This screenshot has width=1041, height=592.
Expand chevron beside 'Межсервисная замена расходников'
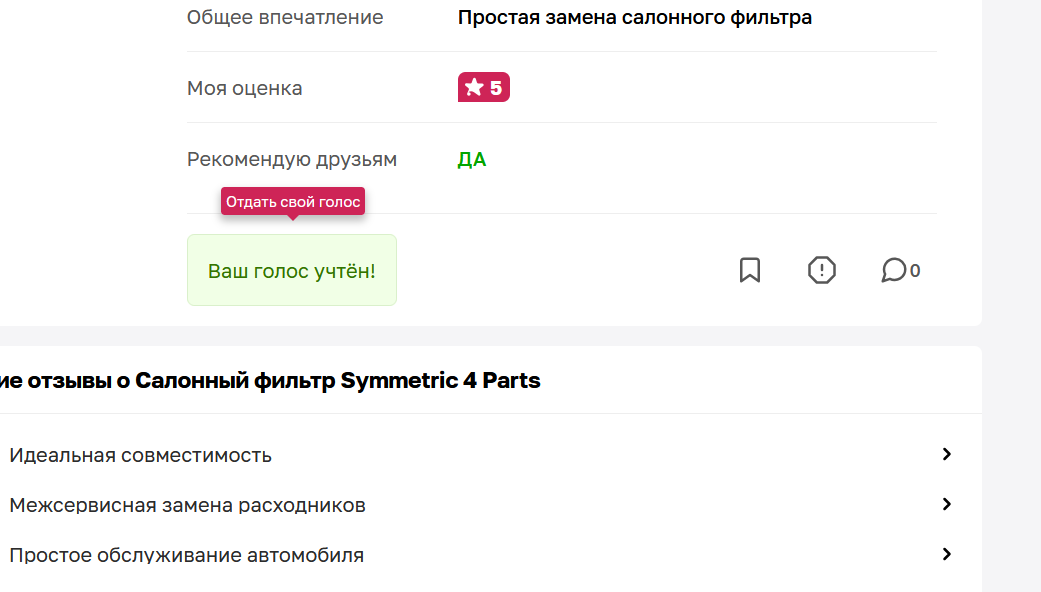click(947, 504)
